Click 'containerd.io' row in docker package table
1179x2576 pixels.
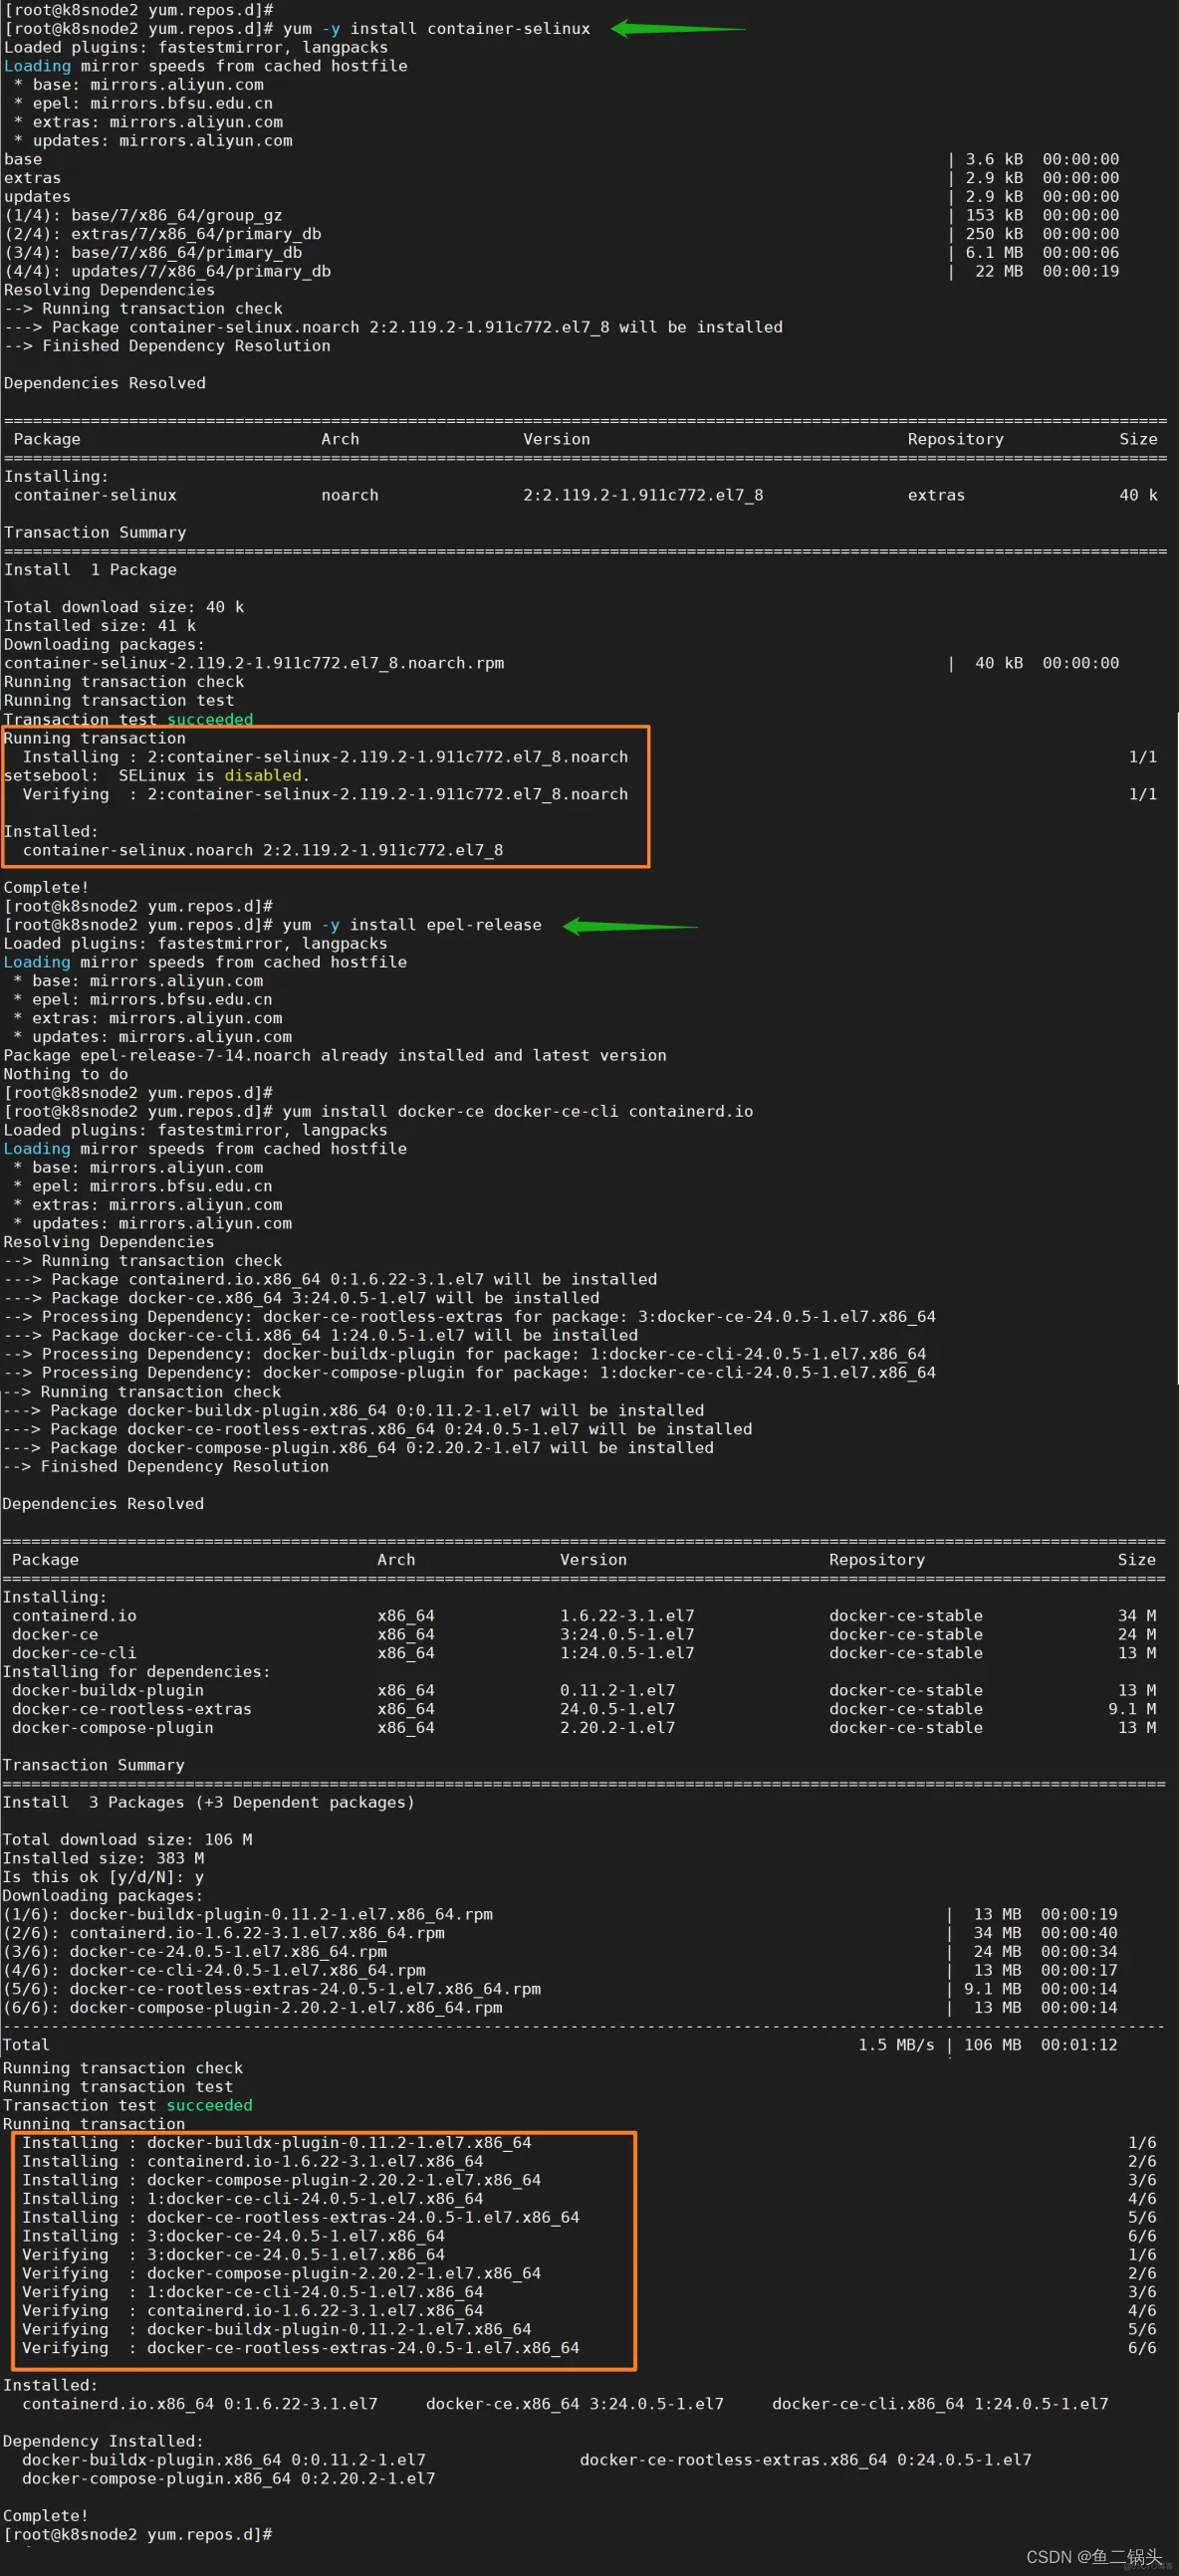point(584,1616)
